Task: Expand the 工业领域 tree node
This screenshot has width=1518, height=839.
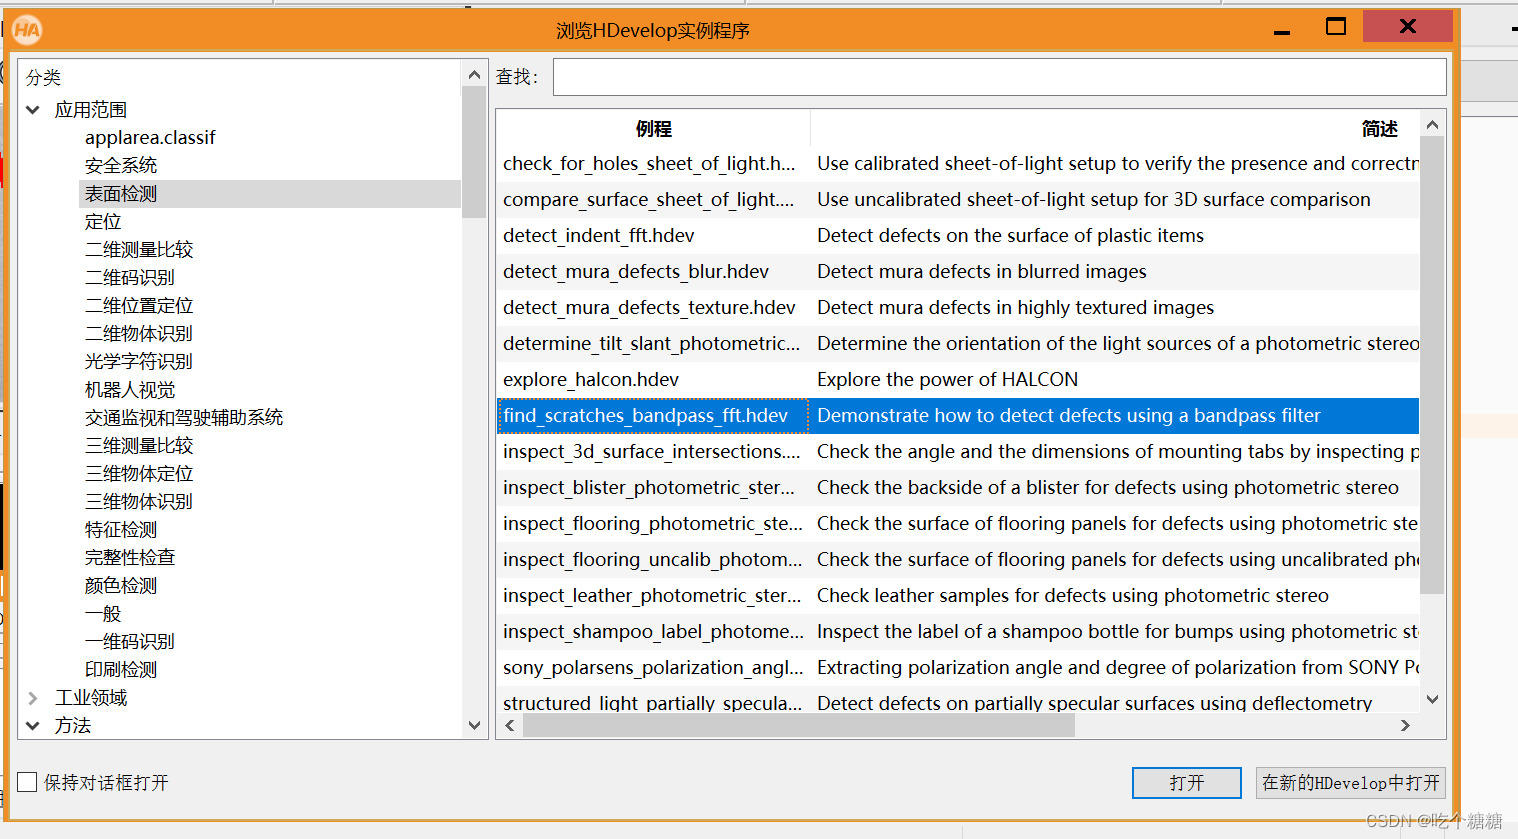Action: click(33, 698)
